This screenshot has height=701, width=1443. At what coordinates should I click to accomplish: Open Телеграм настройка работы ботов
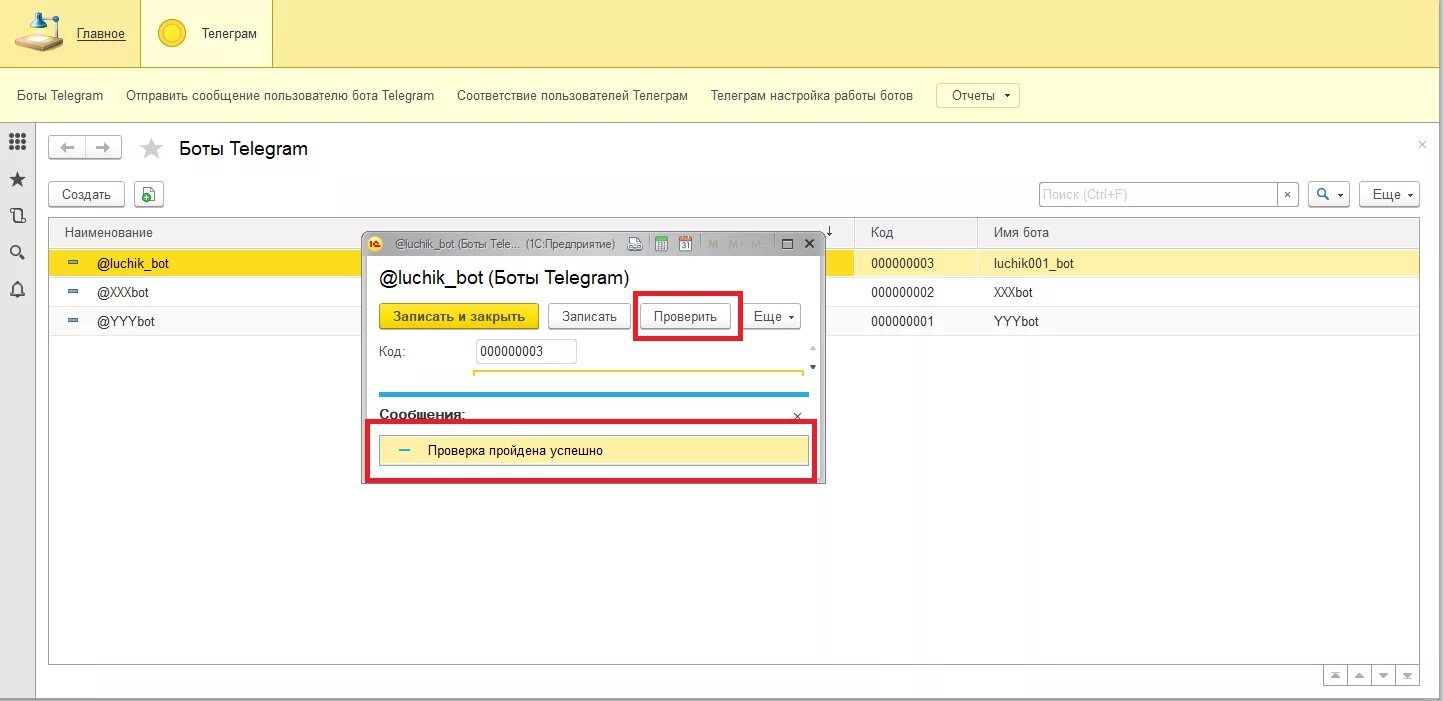811,96
